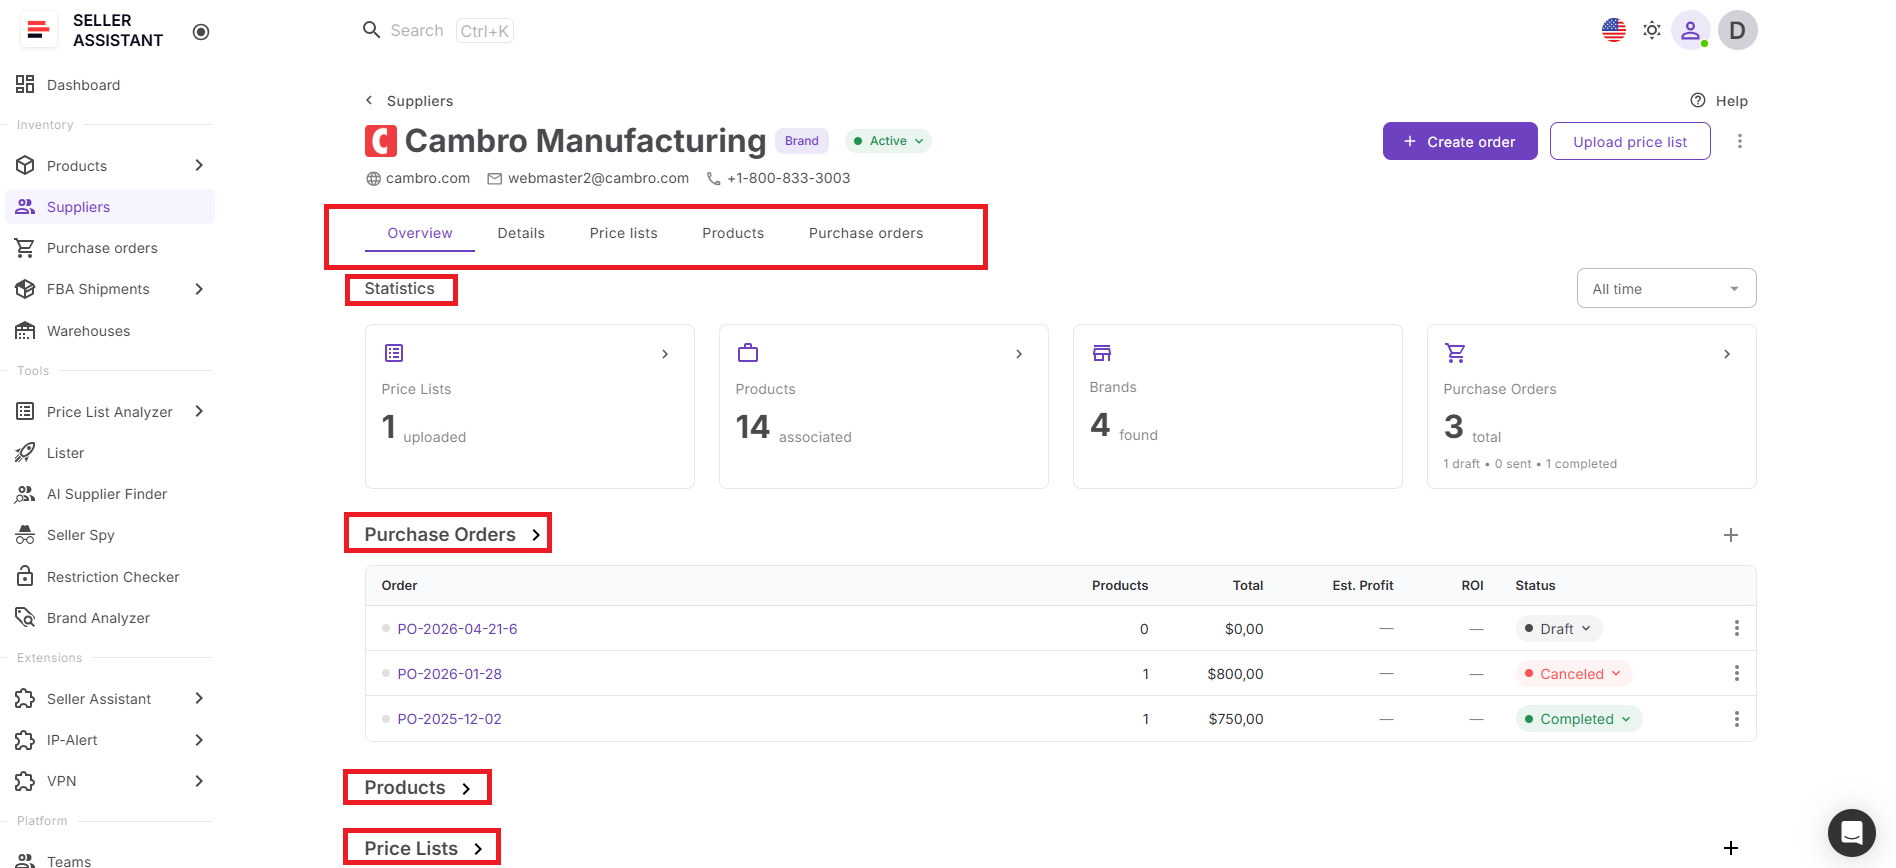This screenshot has height=868, width=1896.
Task: Select Suppliers people icon in sidebar
Action: (x=25, y=207)
